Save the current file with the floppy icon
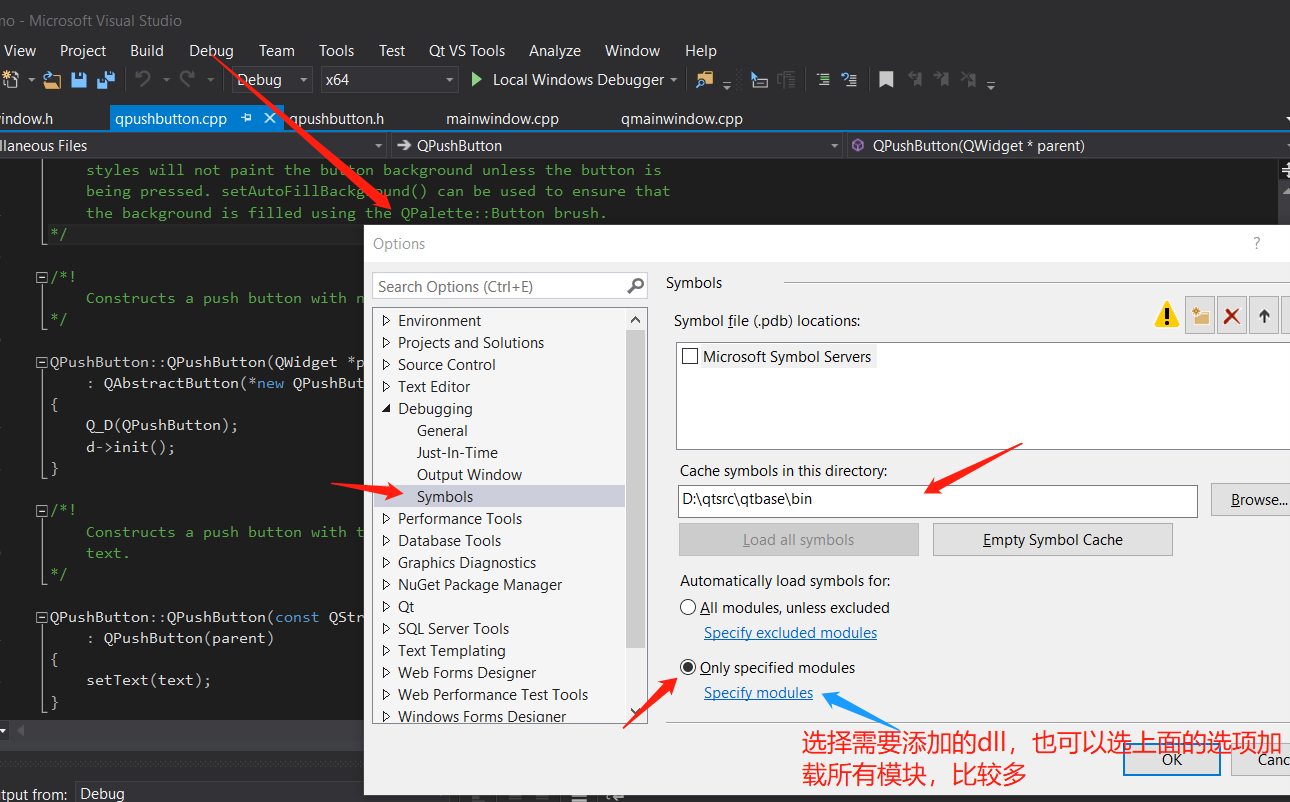Screen dimensions: 1290x802 point(79,79)
